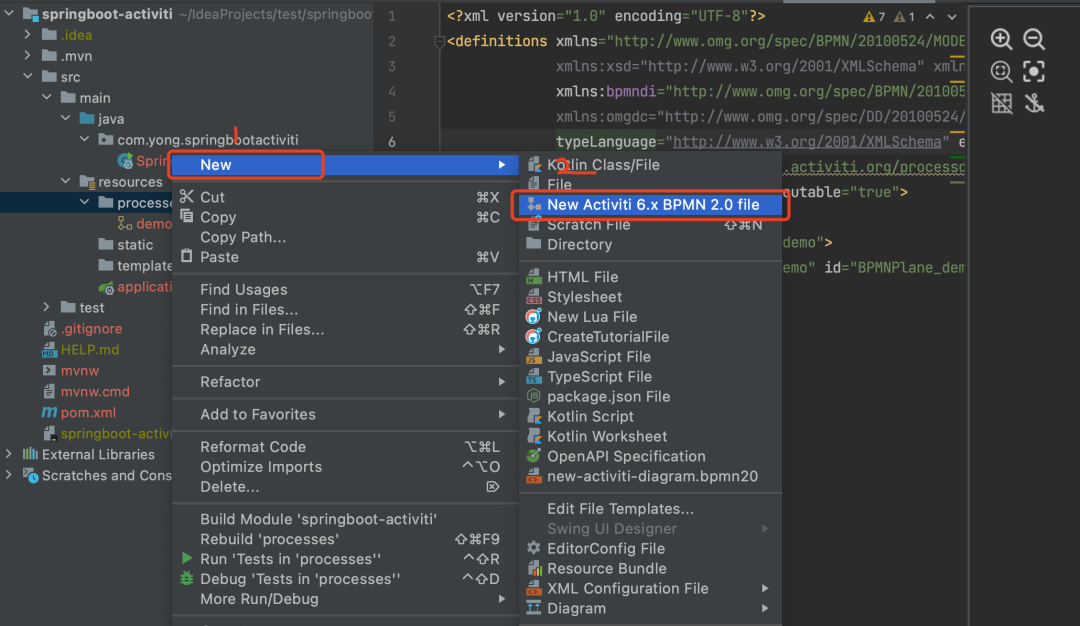Jump to next highlighted error arrow
Viewport: 1080px width, 626px height.
click(x=952, y=17)
